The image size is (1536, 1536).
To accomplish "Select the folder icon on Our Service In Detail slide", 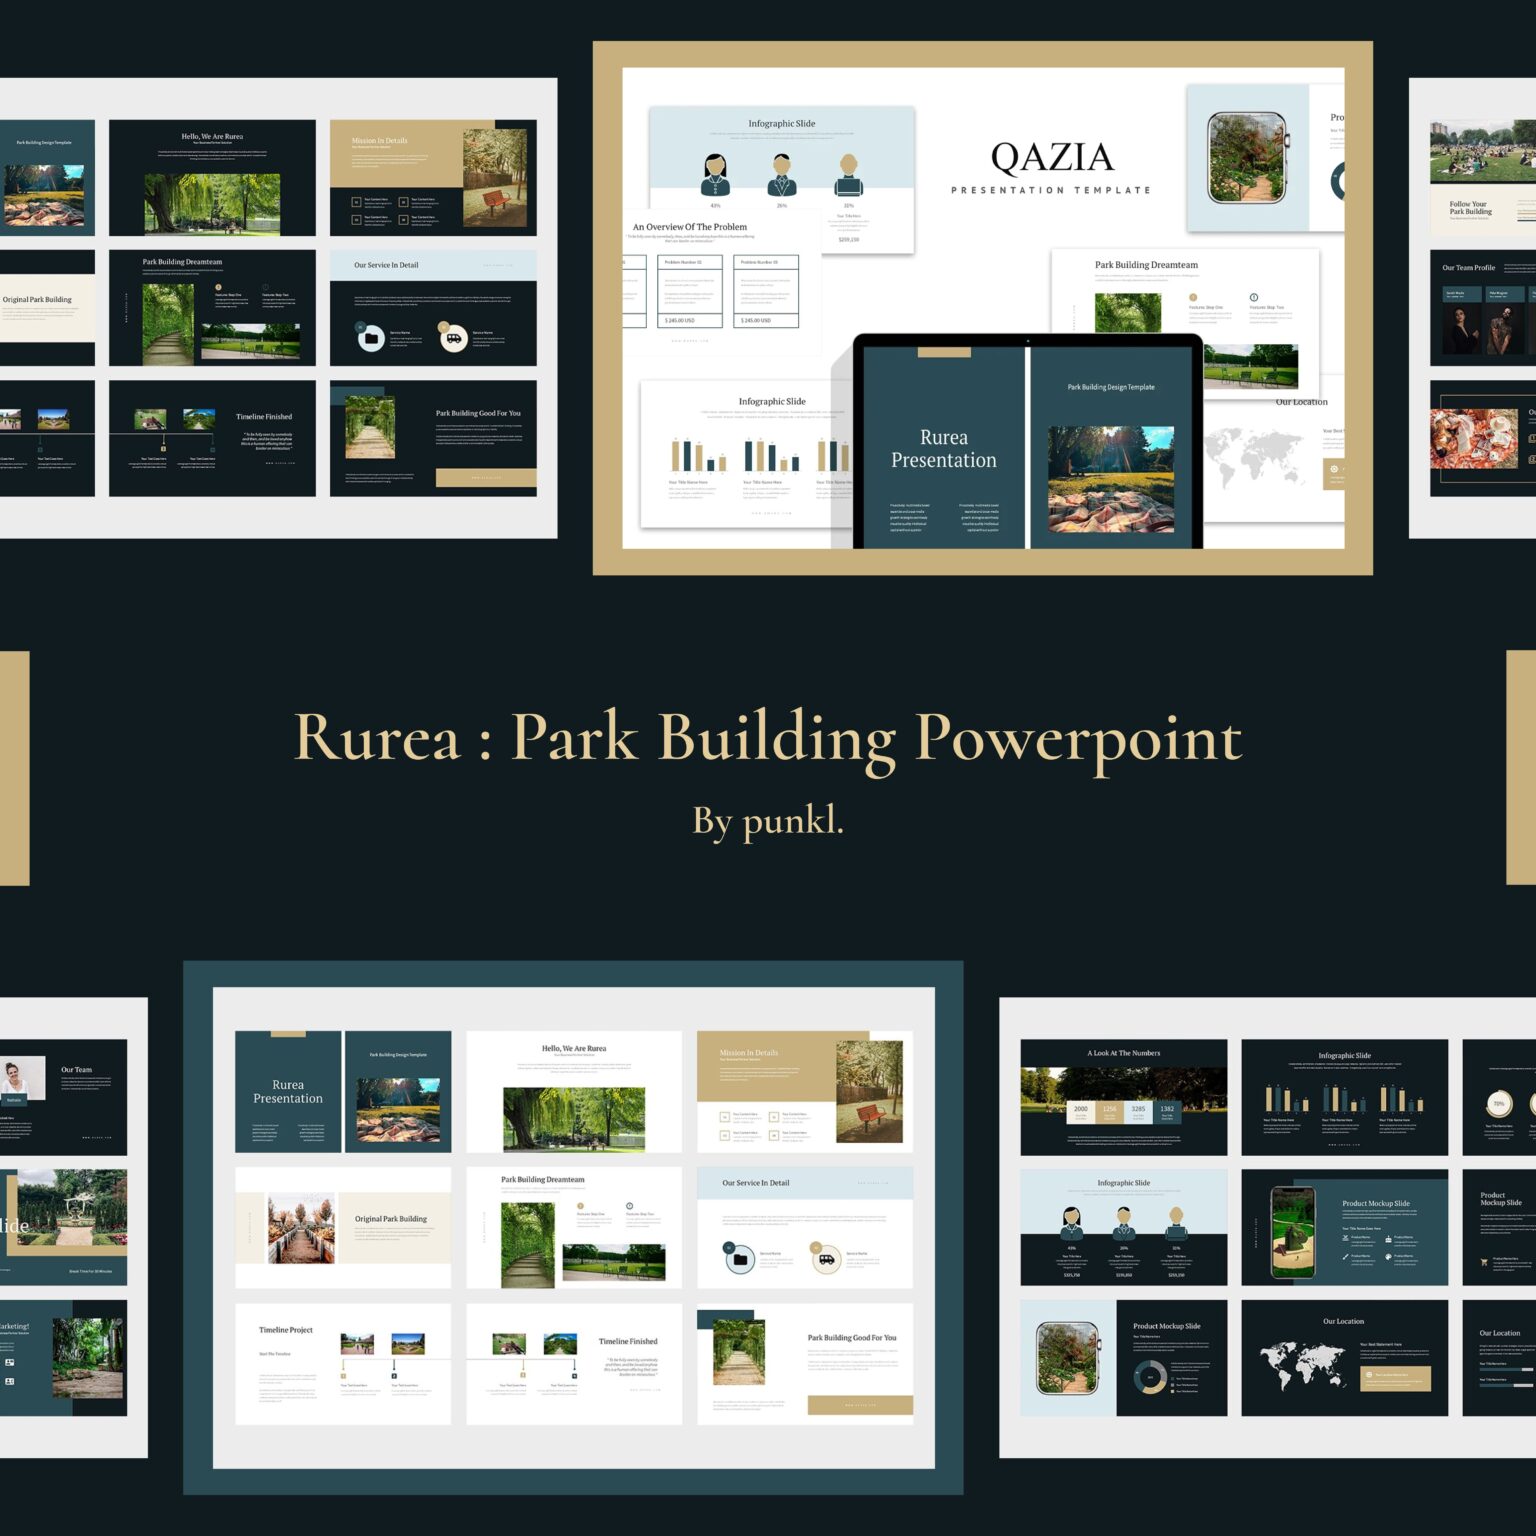I will click(740, 1259).
